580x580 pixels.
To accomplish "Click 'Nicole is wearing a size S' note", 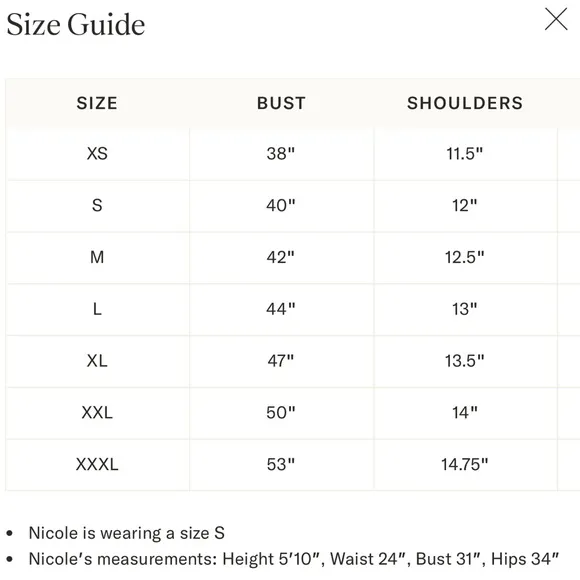I will coord(127,533).
